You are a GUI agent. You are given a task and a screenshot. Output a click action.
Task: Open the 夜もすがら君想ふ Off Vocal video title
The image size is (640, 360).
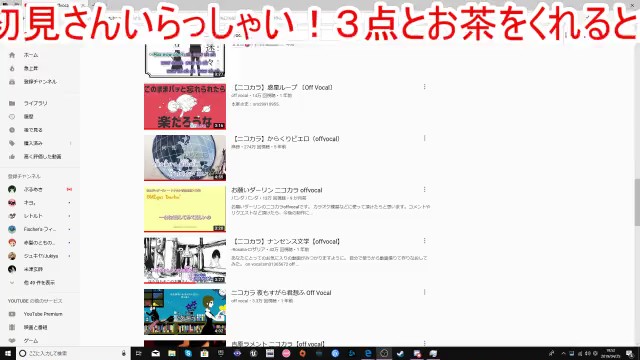pyautogui.click(x=281, y=293)
